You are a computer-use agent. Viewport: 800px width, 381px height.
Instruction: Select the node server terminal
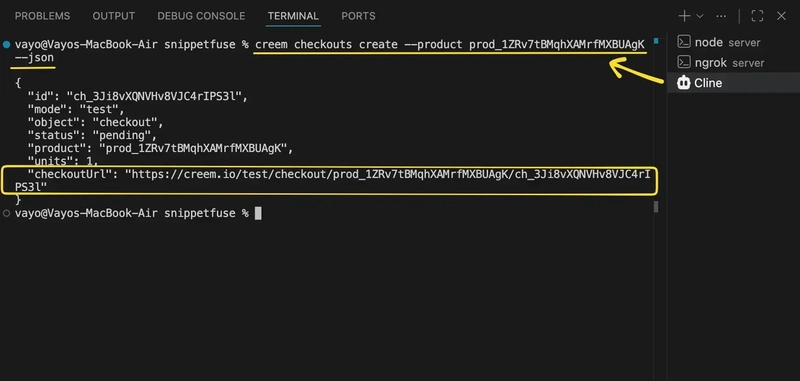pos(733,42)
